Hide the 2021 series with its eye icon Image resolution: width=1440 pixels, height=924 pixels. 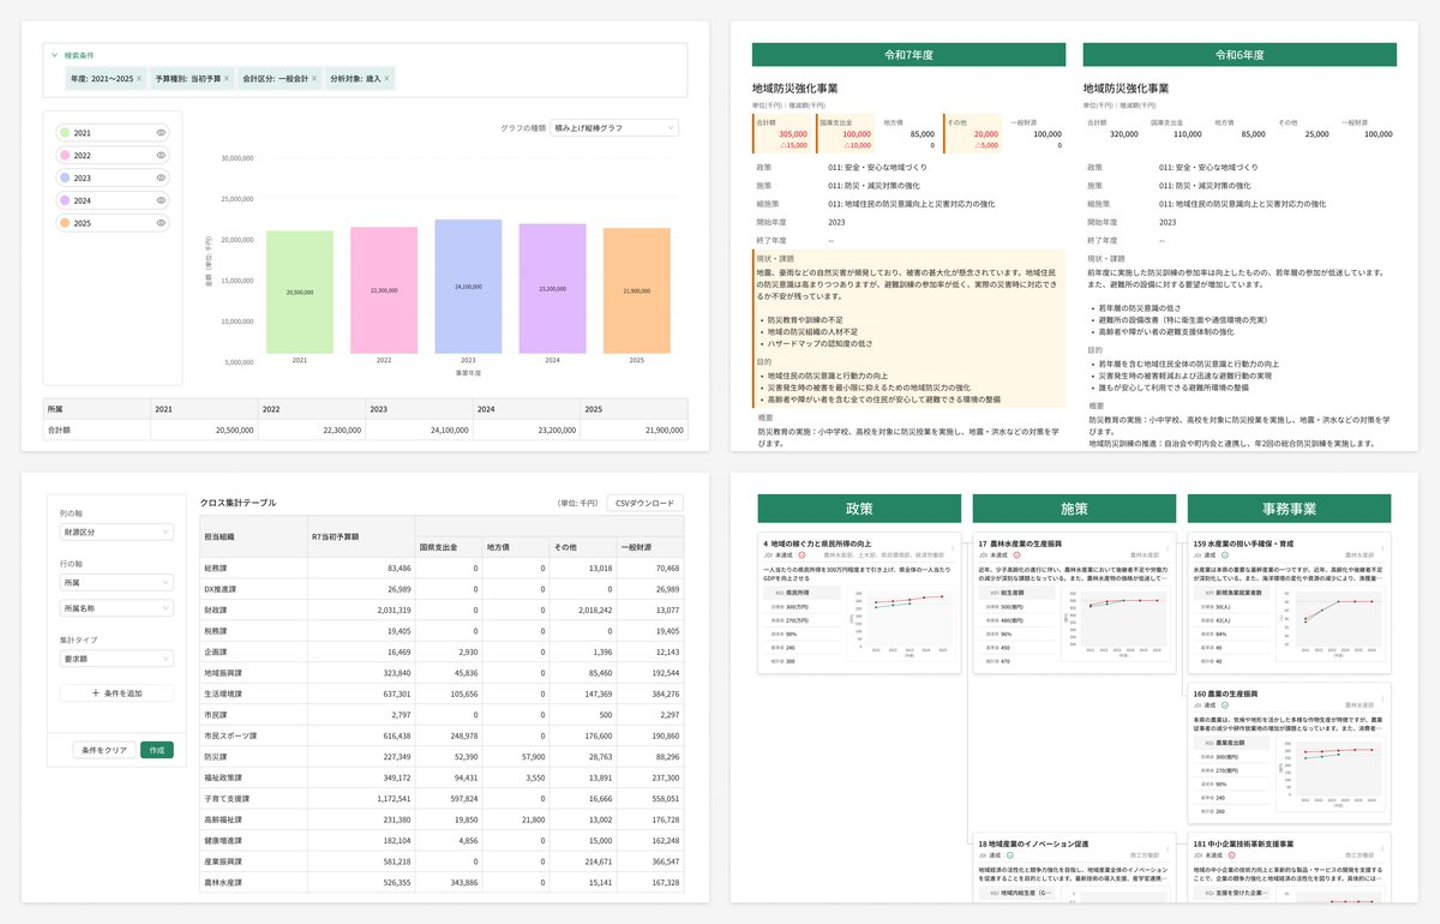[x=161, y=133]
